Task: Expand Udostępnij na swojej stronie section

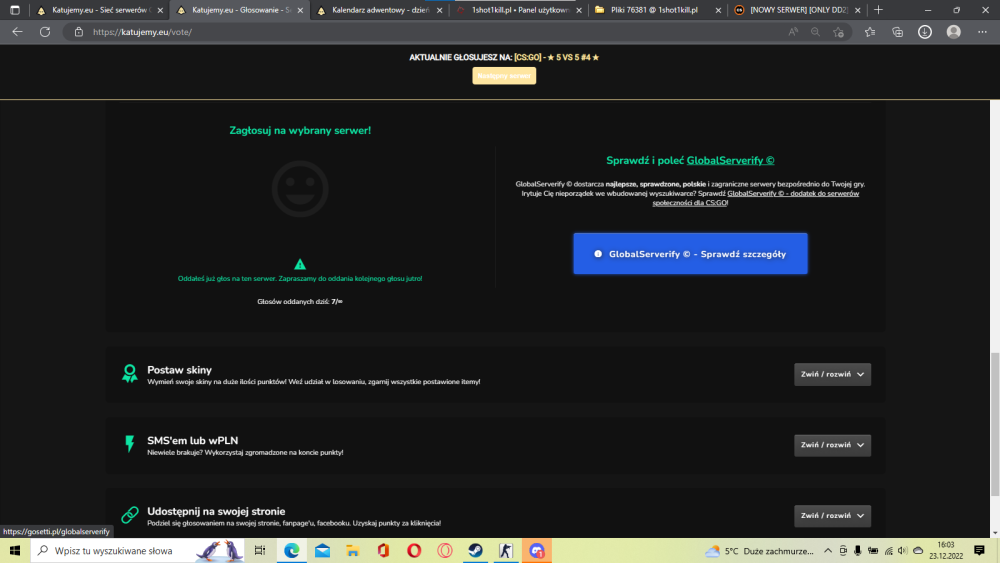Action: coord(832,516)
